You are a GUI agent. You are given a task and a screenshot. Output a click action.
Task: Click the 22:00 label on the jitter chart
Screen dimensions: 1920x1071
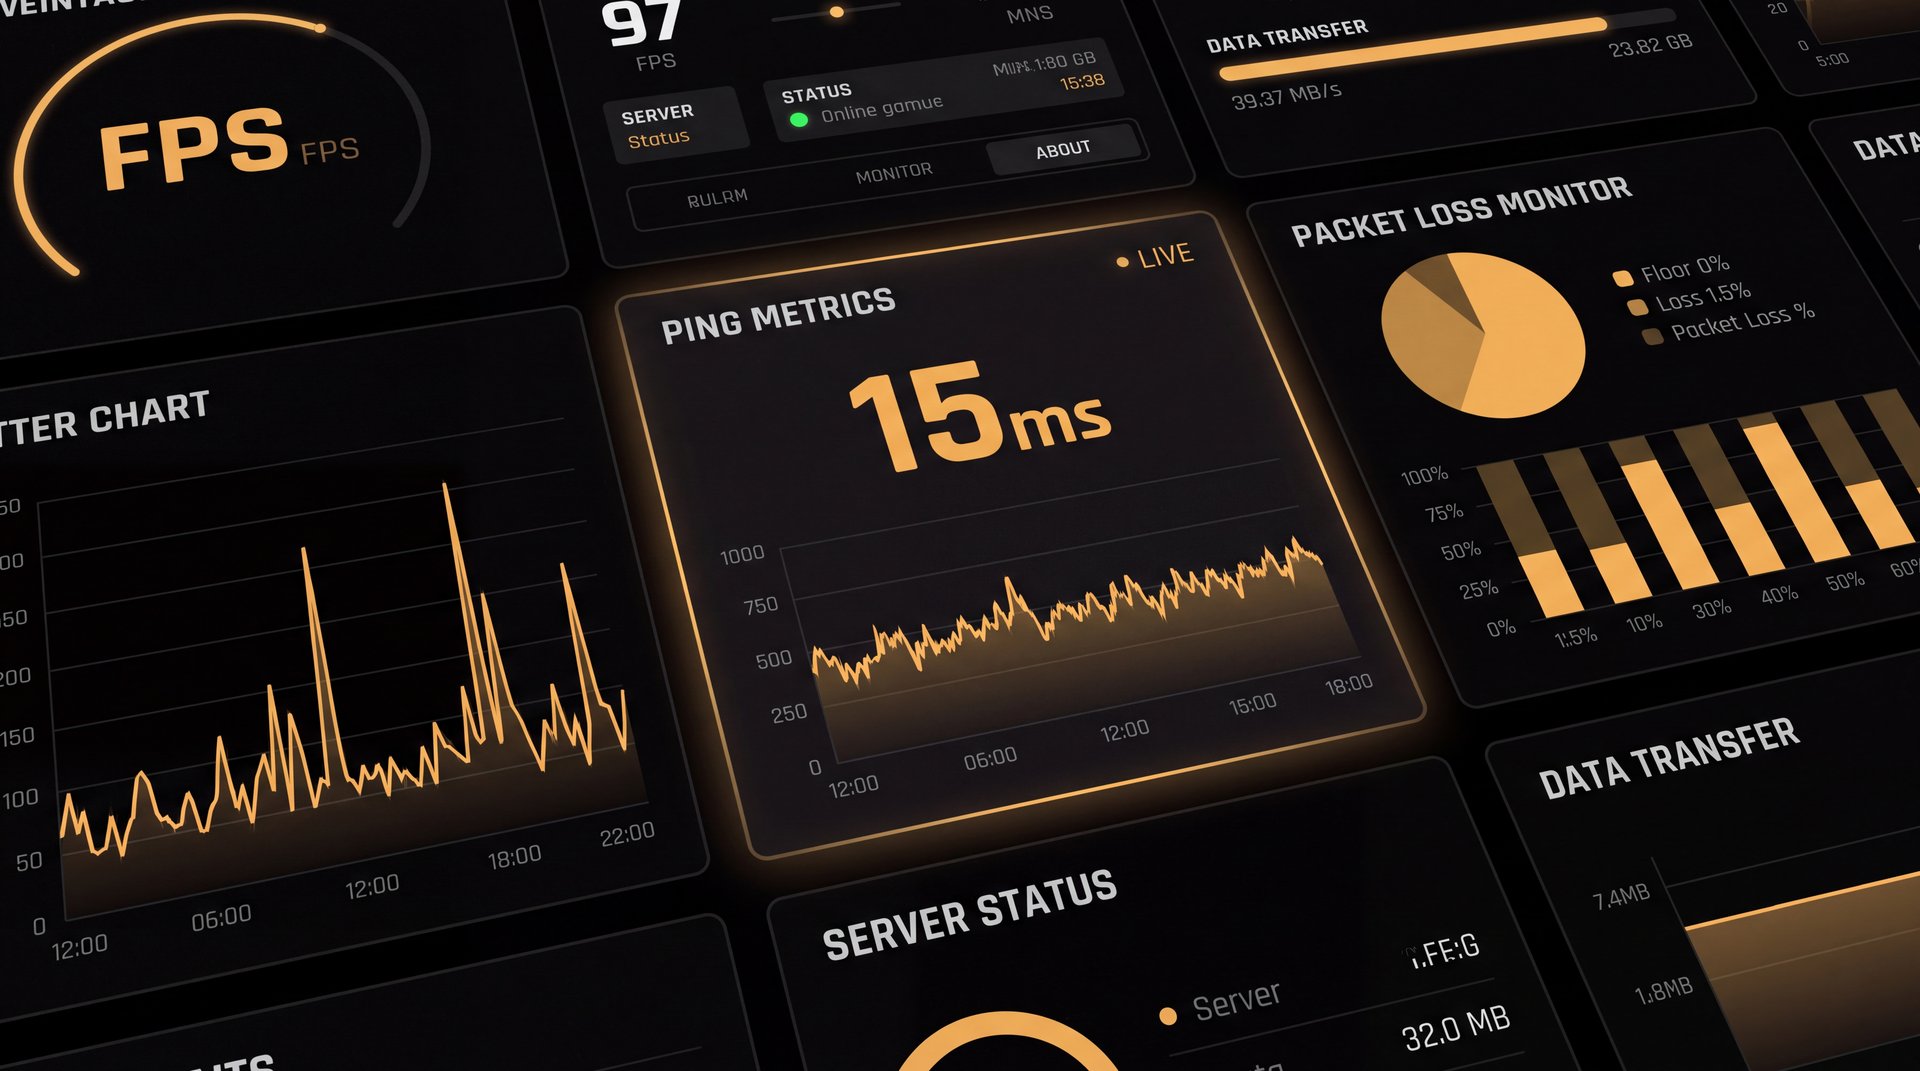(627, 834)
